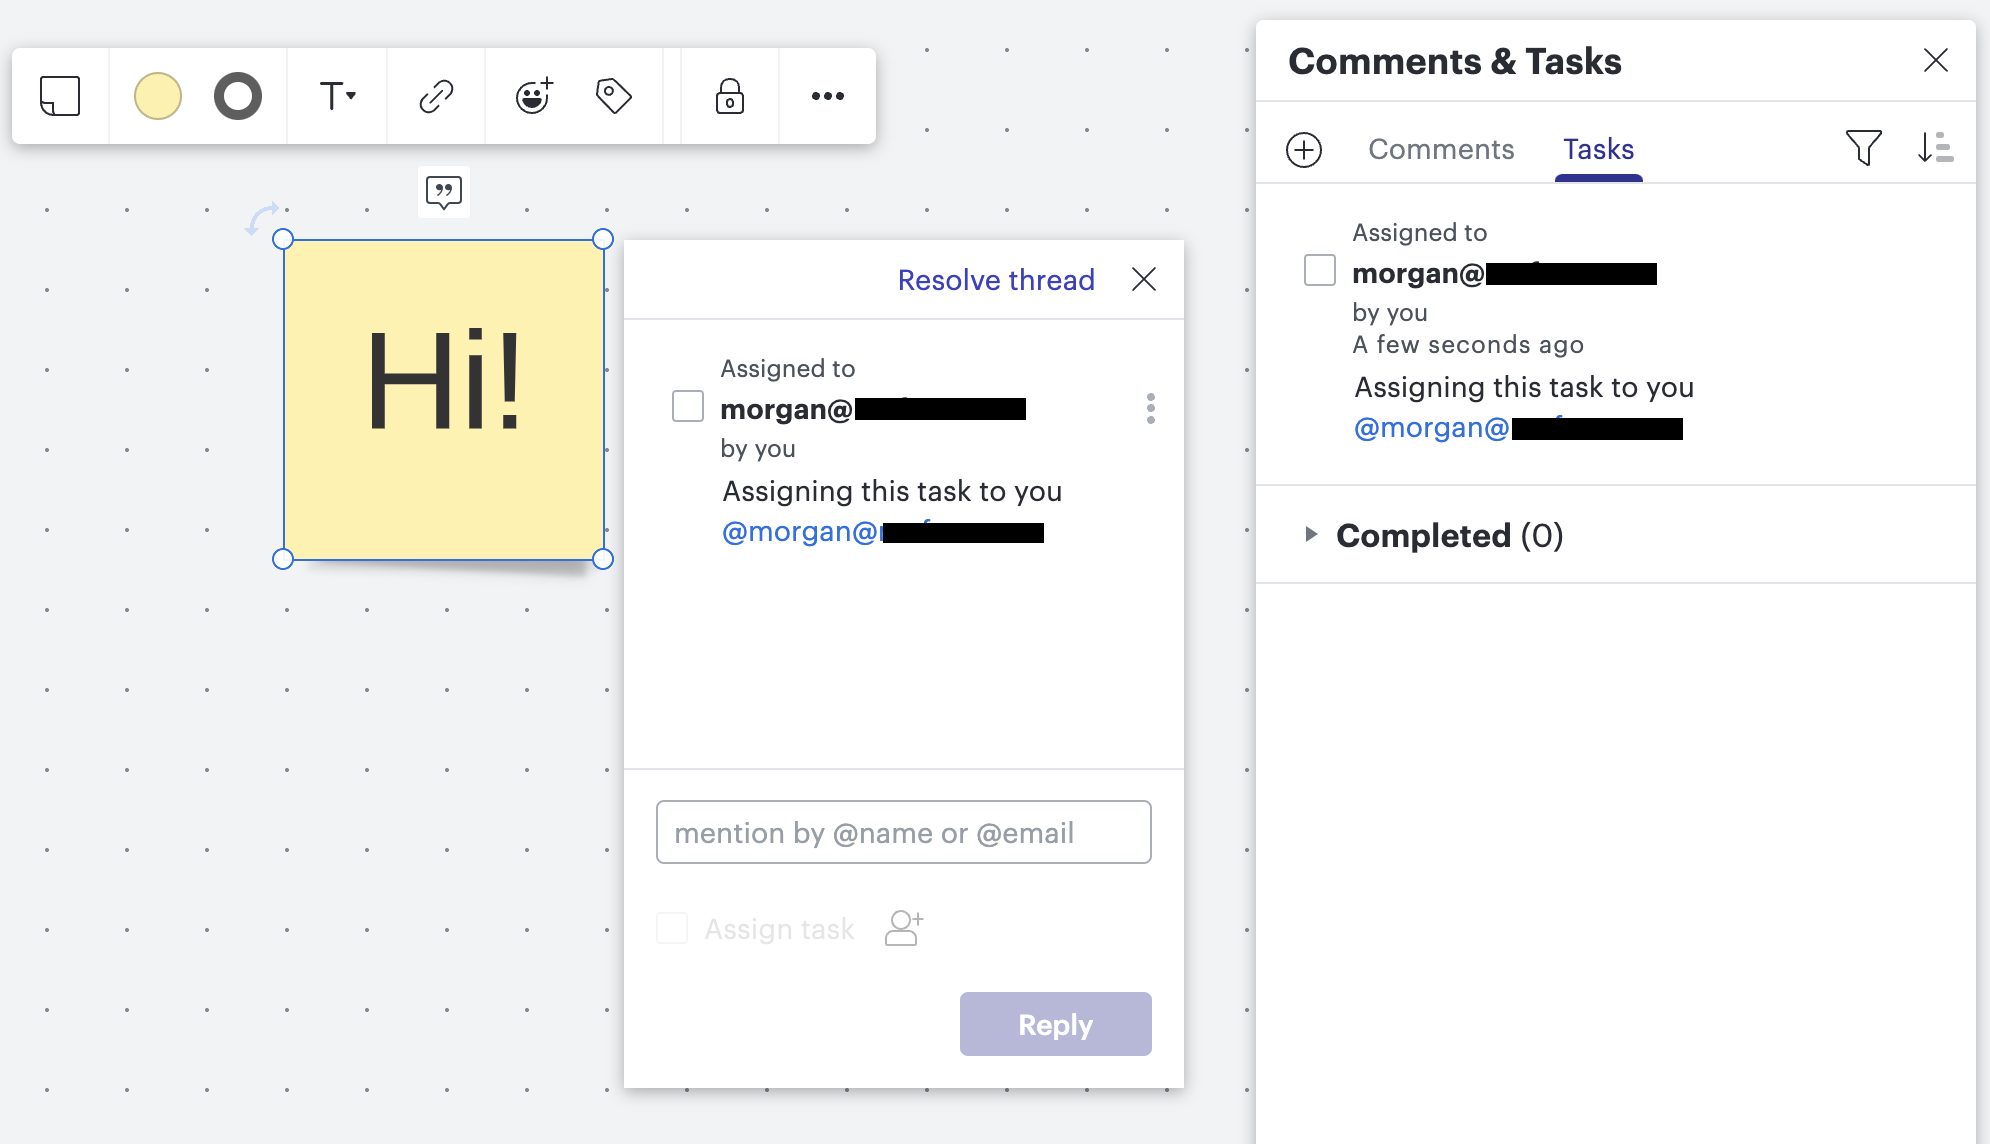The height and width of the screenshot is (1144, 1990).
Task: Open the comment bubble above the note
Action: [443, 192]
